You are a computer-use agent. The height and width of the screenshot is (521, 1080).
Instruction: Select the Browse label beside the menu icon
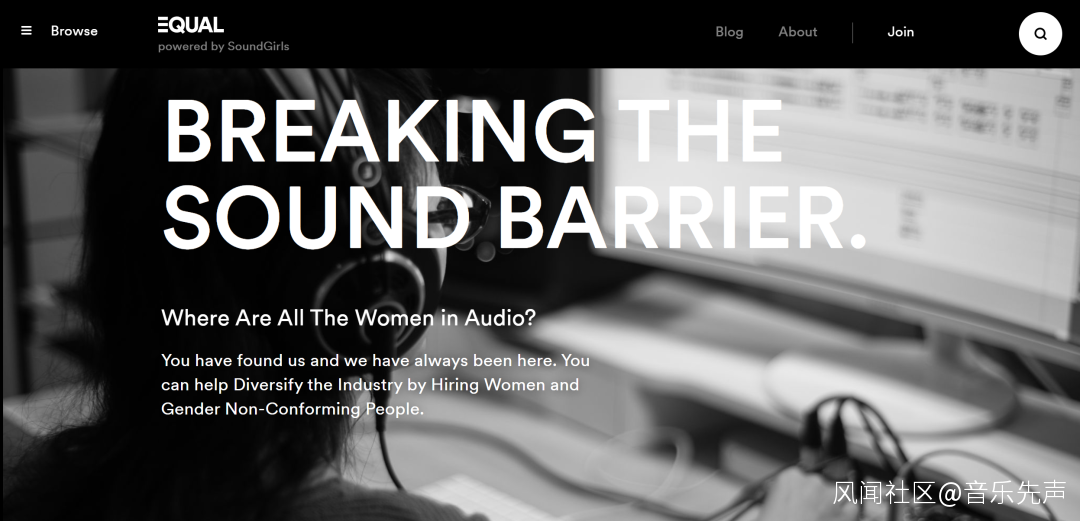(74, 31)
